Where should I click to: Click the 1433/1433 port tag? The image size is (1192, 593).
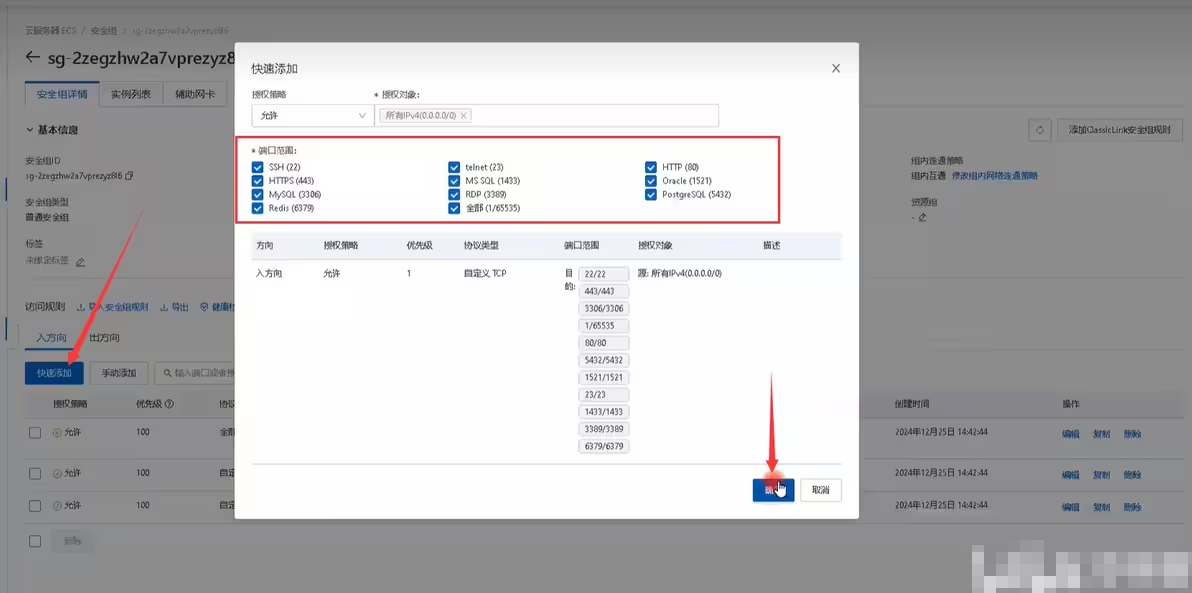coord(604,412)
